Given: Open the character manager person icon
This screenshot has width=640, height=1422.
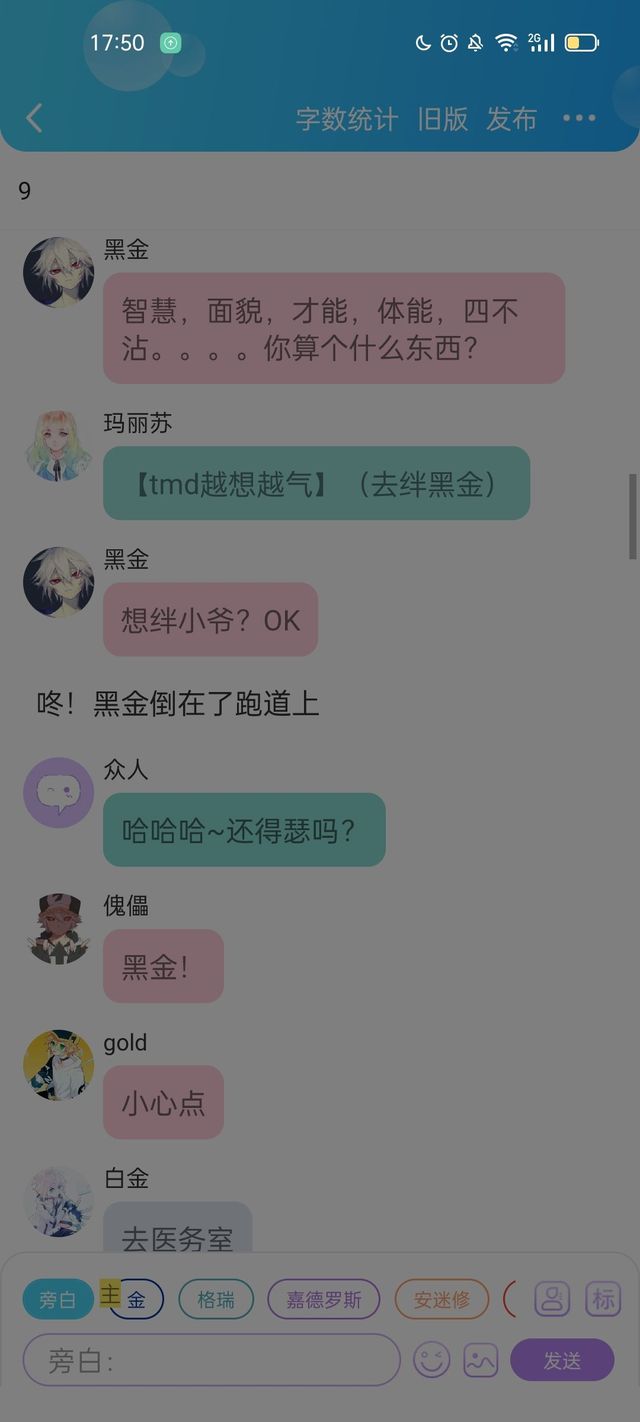Looking at the screenshot, I should 552,1299.
